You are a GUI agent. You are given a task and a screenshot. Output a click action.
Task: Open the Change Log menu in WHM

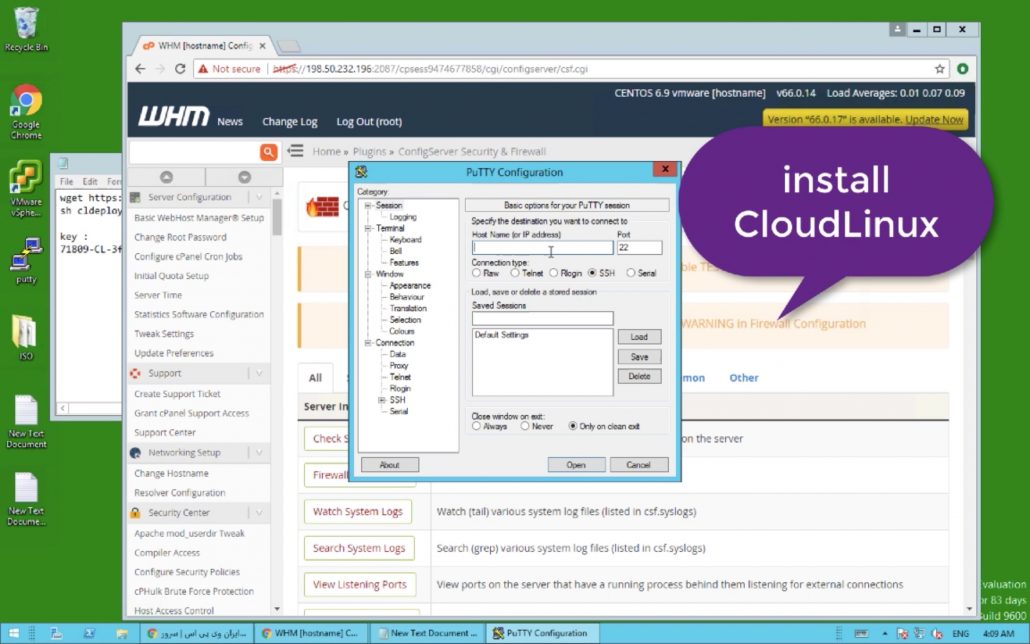click(289, 122)
